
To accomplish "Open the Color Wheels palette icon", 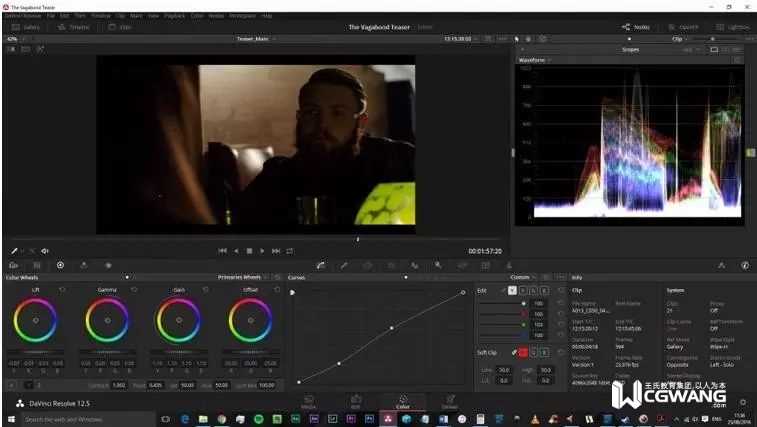I will pos(60,265).
